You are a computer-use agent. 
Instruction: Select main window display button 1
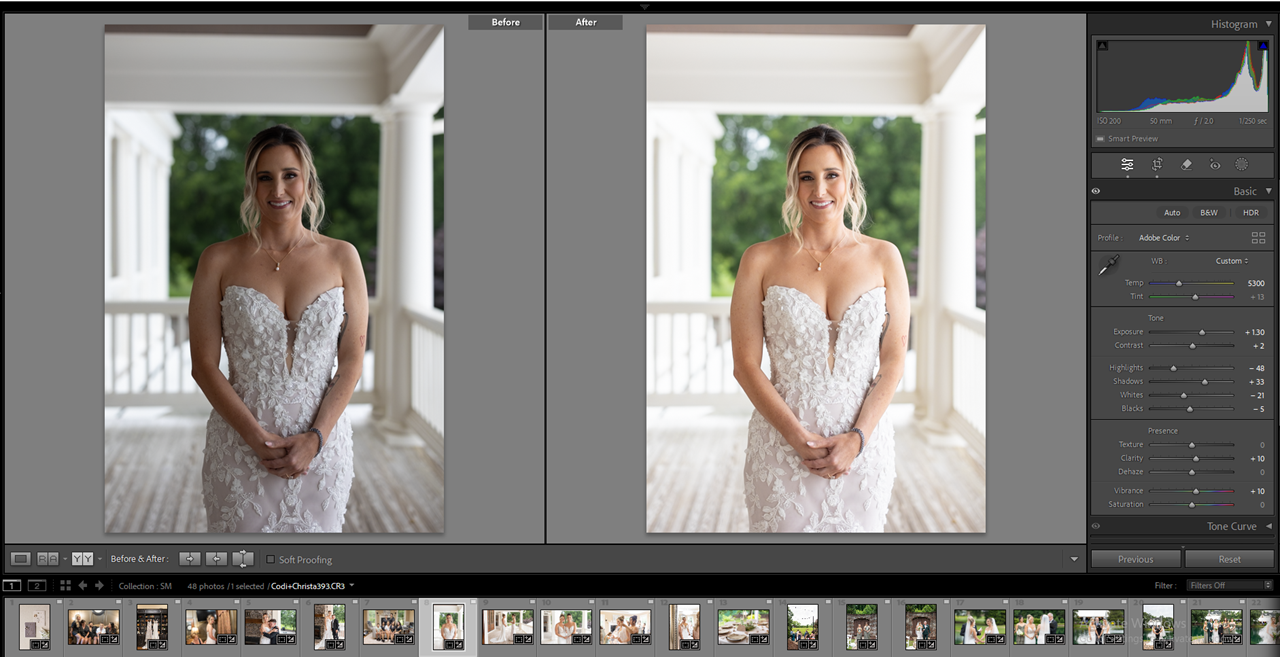12,585
